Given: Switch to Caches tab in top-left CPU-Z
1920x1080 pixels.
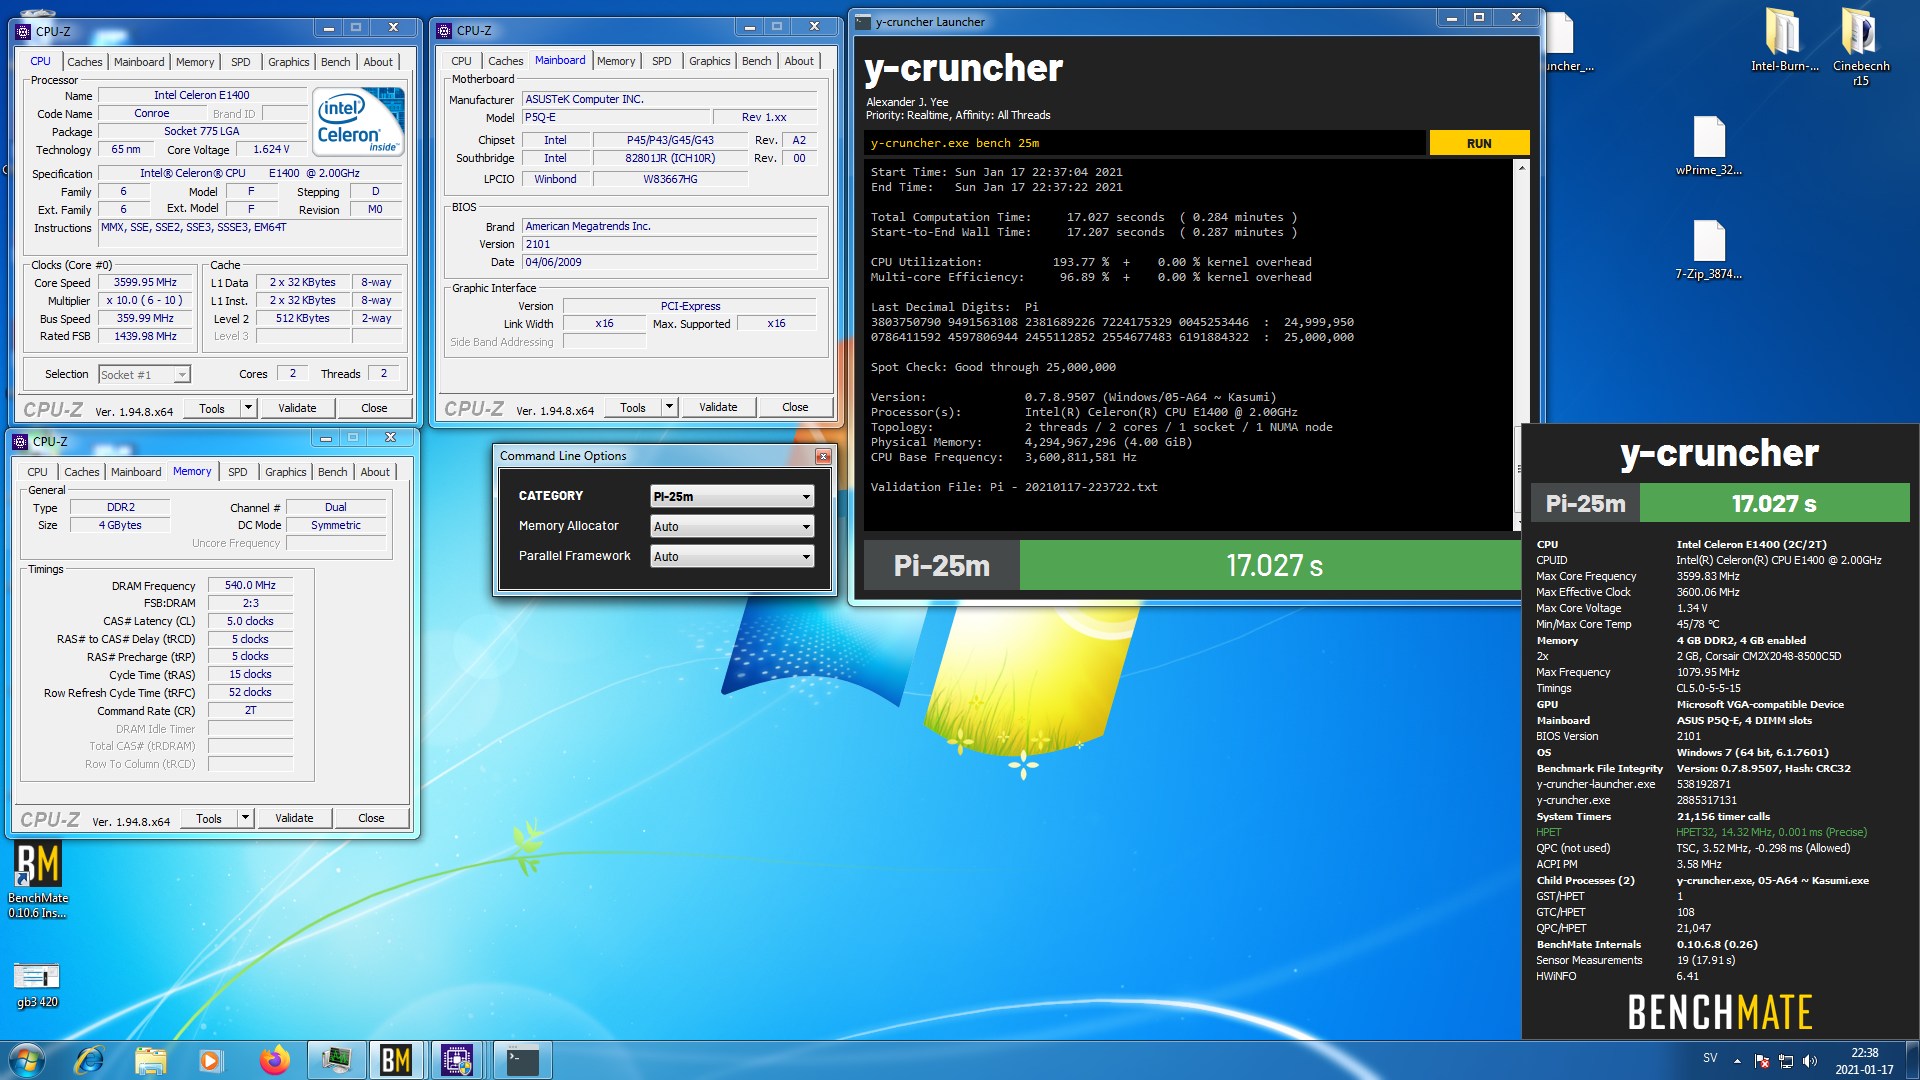Looking at the screenshot, I should (x=85, y=62).
